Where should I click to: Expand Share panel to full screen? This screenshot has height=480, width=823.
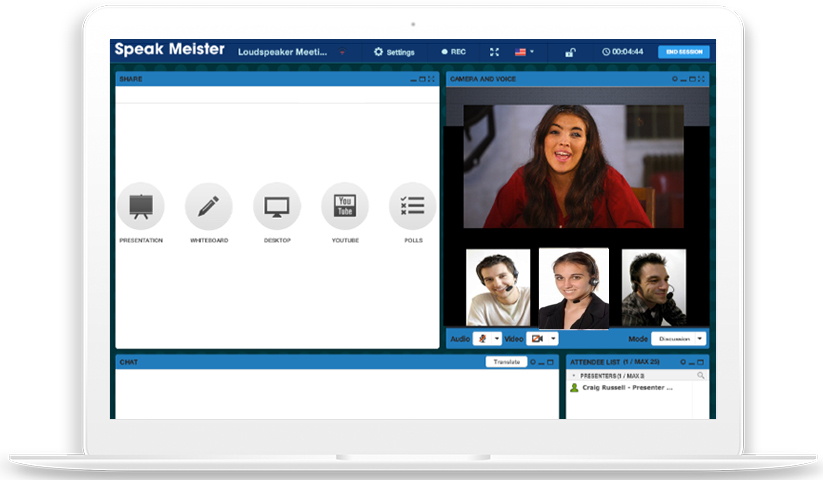(x=431, y=79)
